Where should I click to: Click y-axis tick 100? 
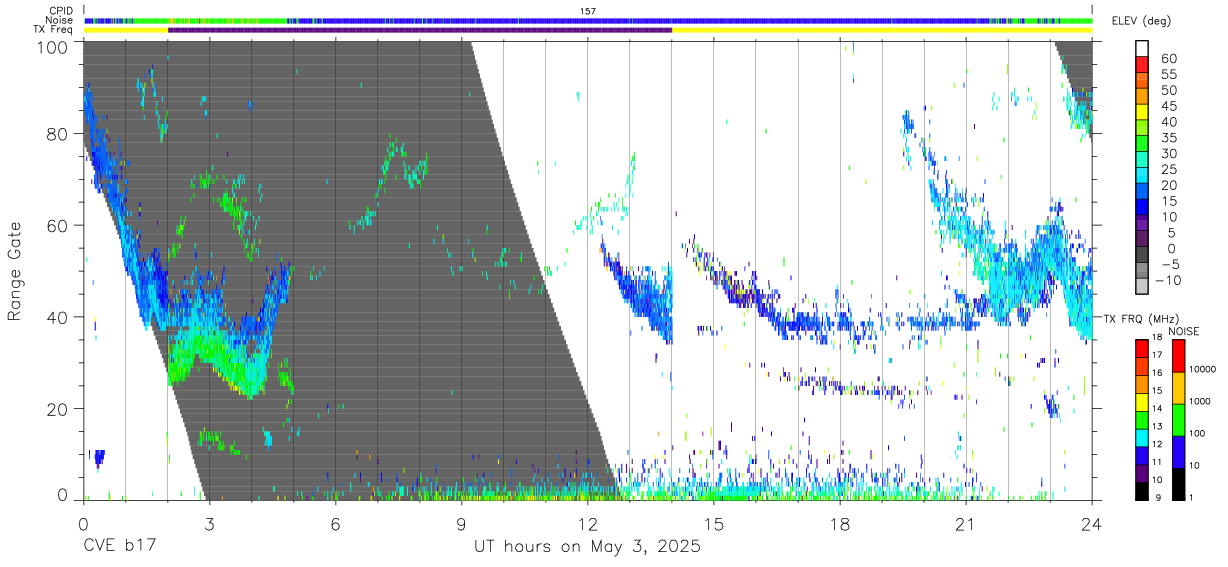point(54,46)
